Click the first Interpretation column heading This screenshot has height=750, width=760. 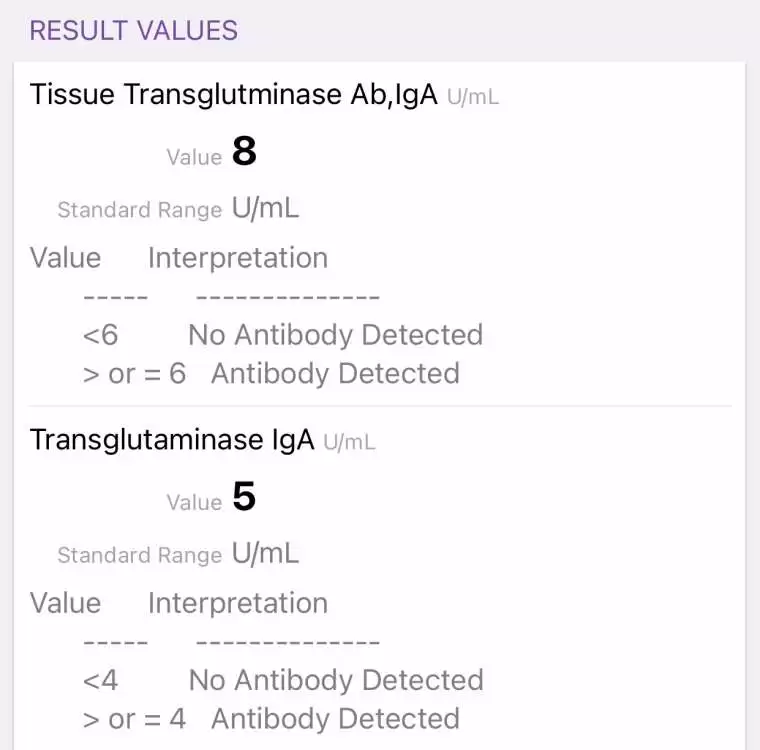click(238, 258)
